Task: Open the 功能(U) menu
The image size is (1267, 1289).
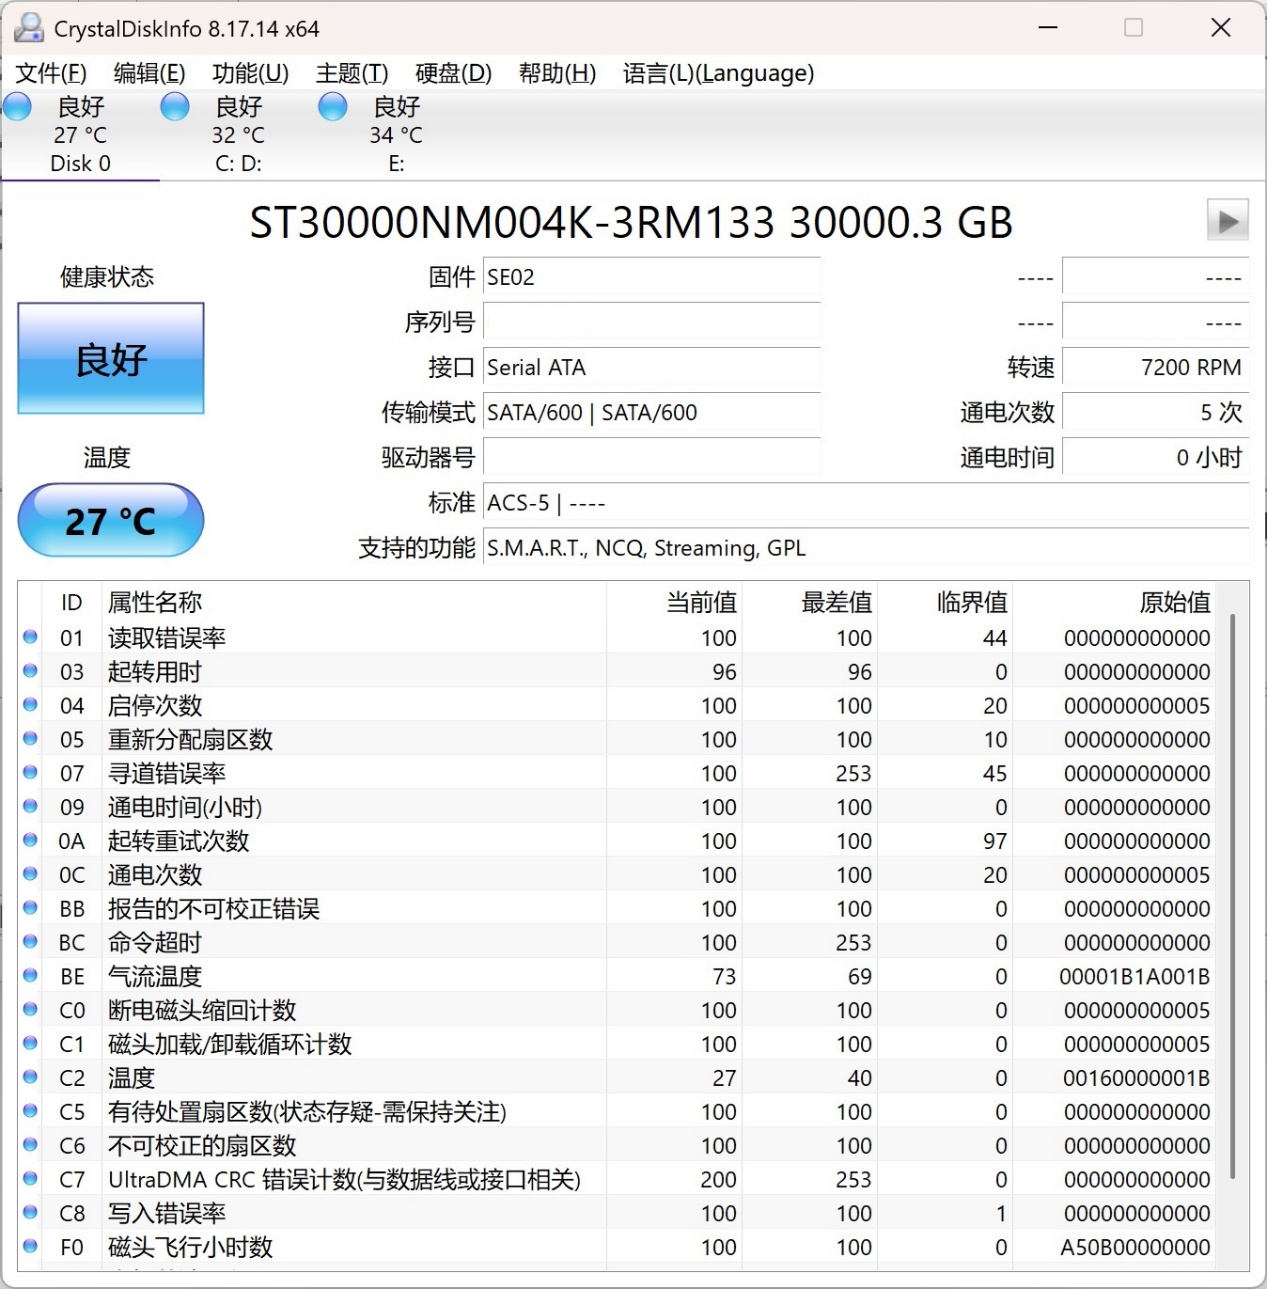Action: pyautogui.click(x=251, y=73)
